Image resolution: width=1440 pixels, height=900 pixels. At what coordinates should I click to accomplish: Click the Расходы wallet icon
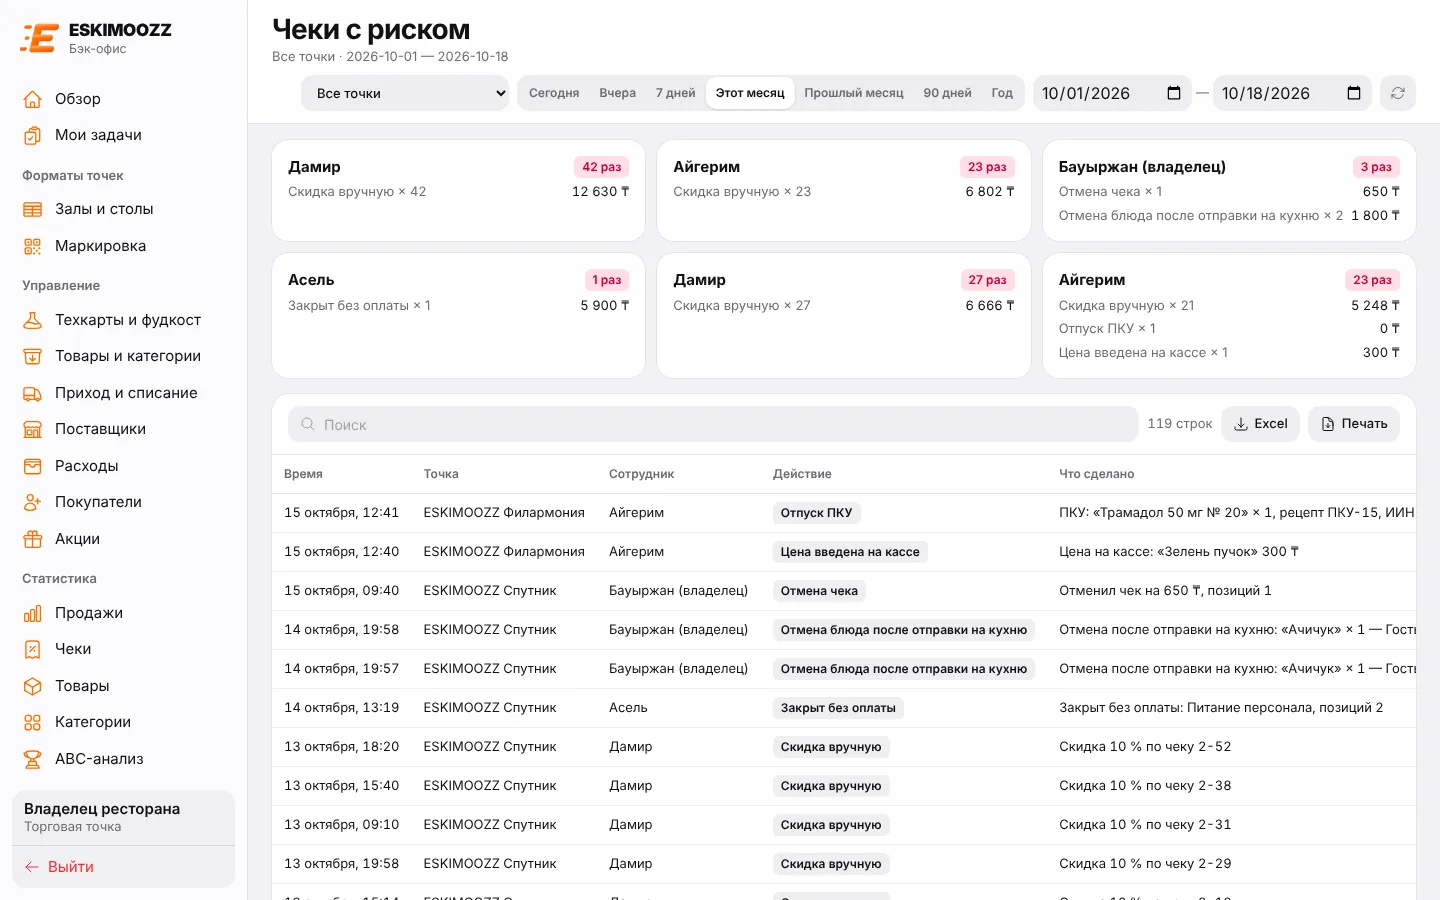(x=33, y=466)
